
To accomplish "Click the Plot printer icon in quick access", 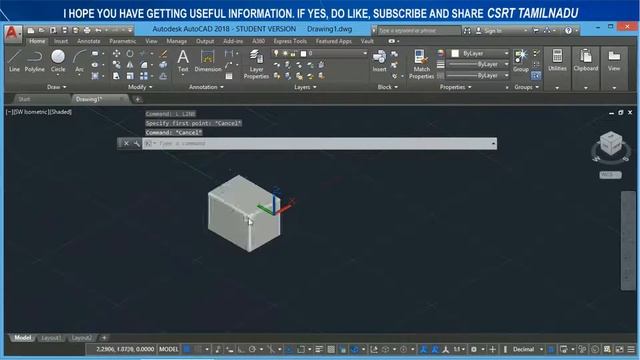I will [x=87, y=31].
